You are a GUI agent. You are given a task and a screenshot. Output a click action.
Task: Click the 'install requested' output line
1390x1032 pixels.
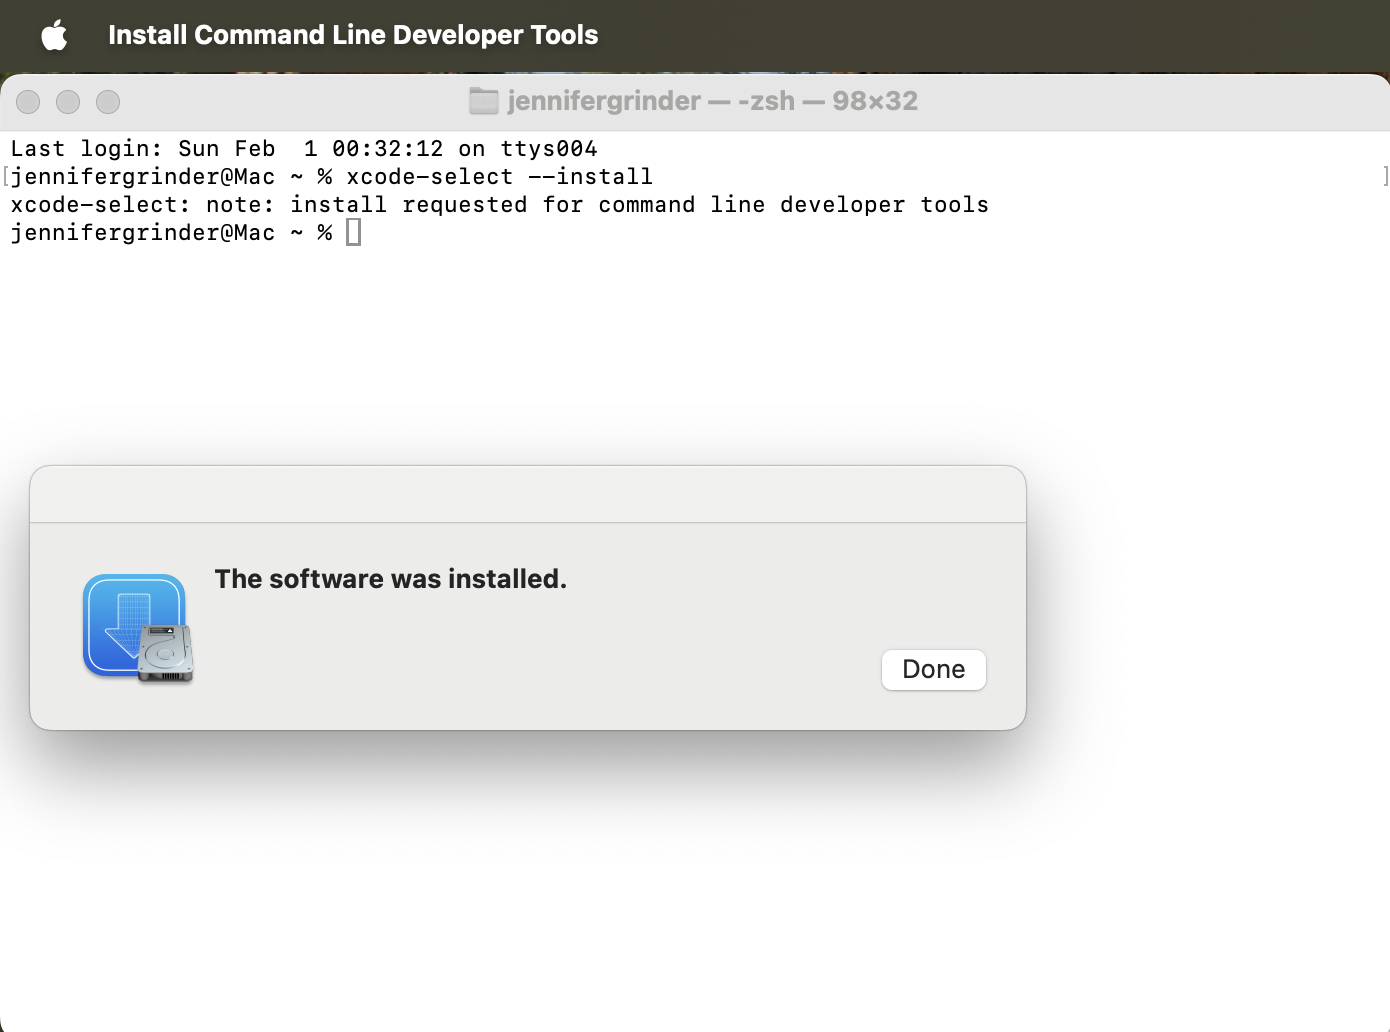tap(499, 205)
